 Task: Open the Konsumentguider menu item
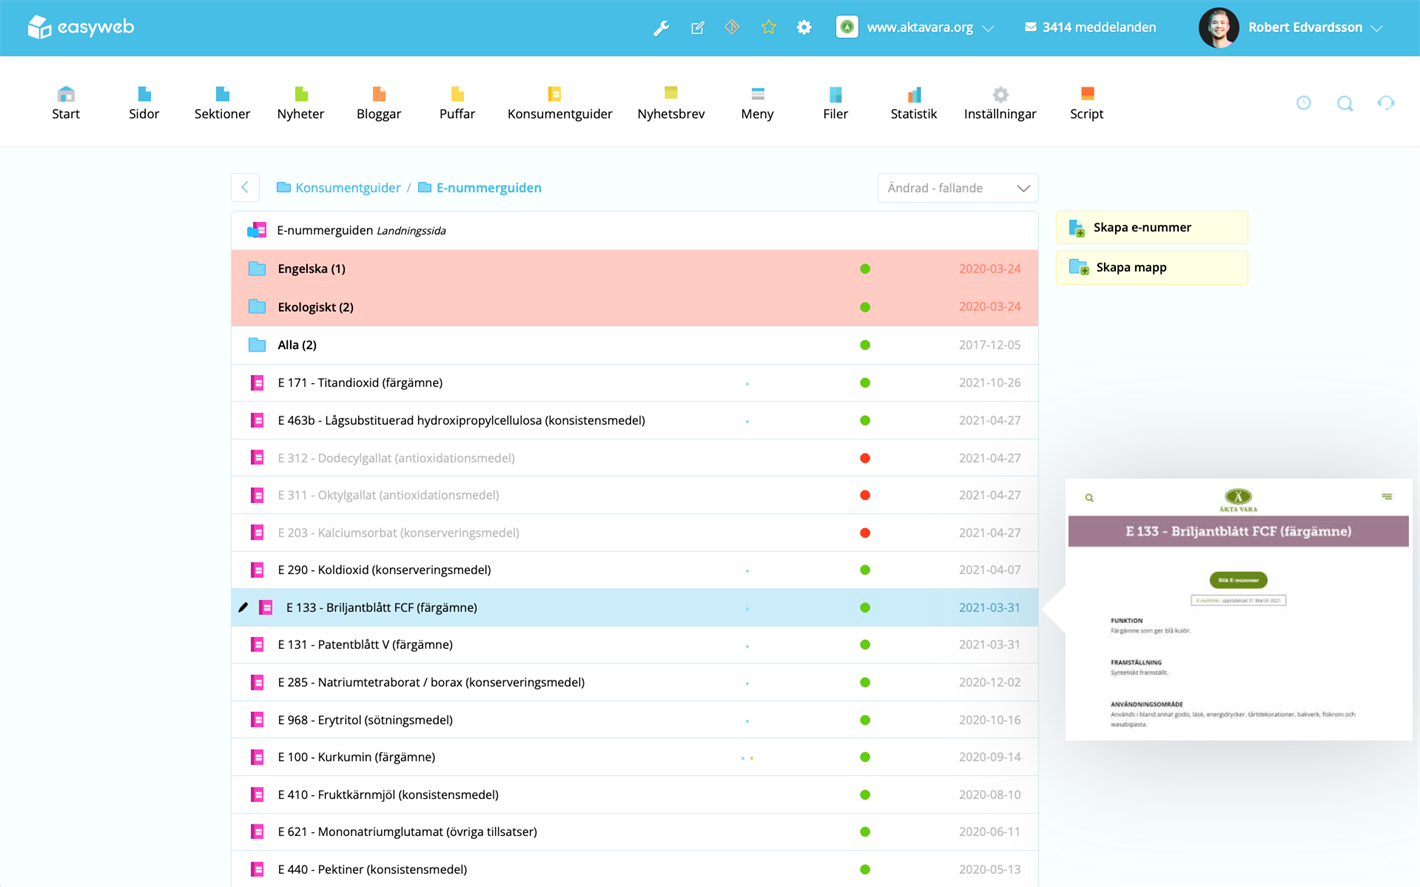tap(559, 103)
